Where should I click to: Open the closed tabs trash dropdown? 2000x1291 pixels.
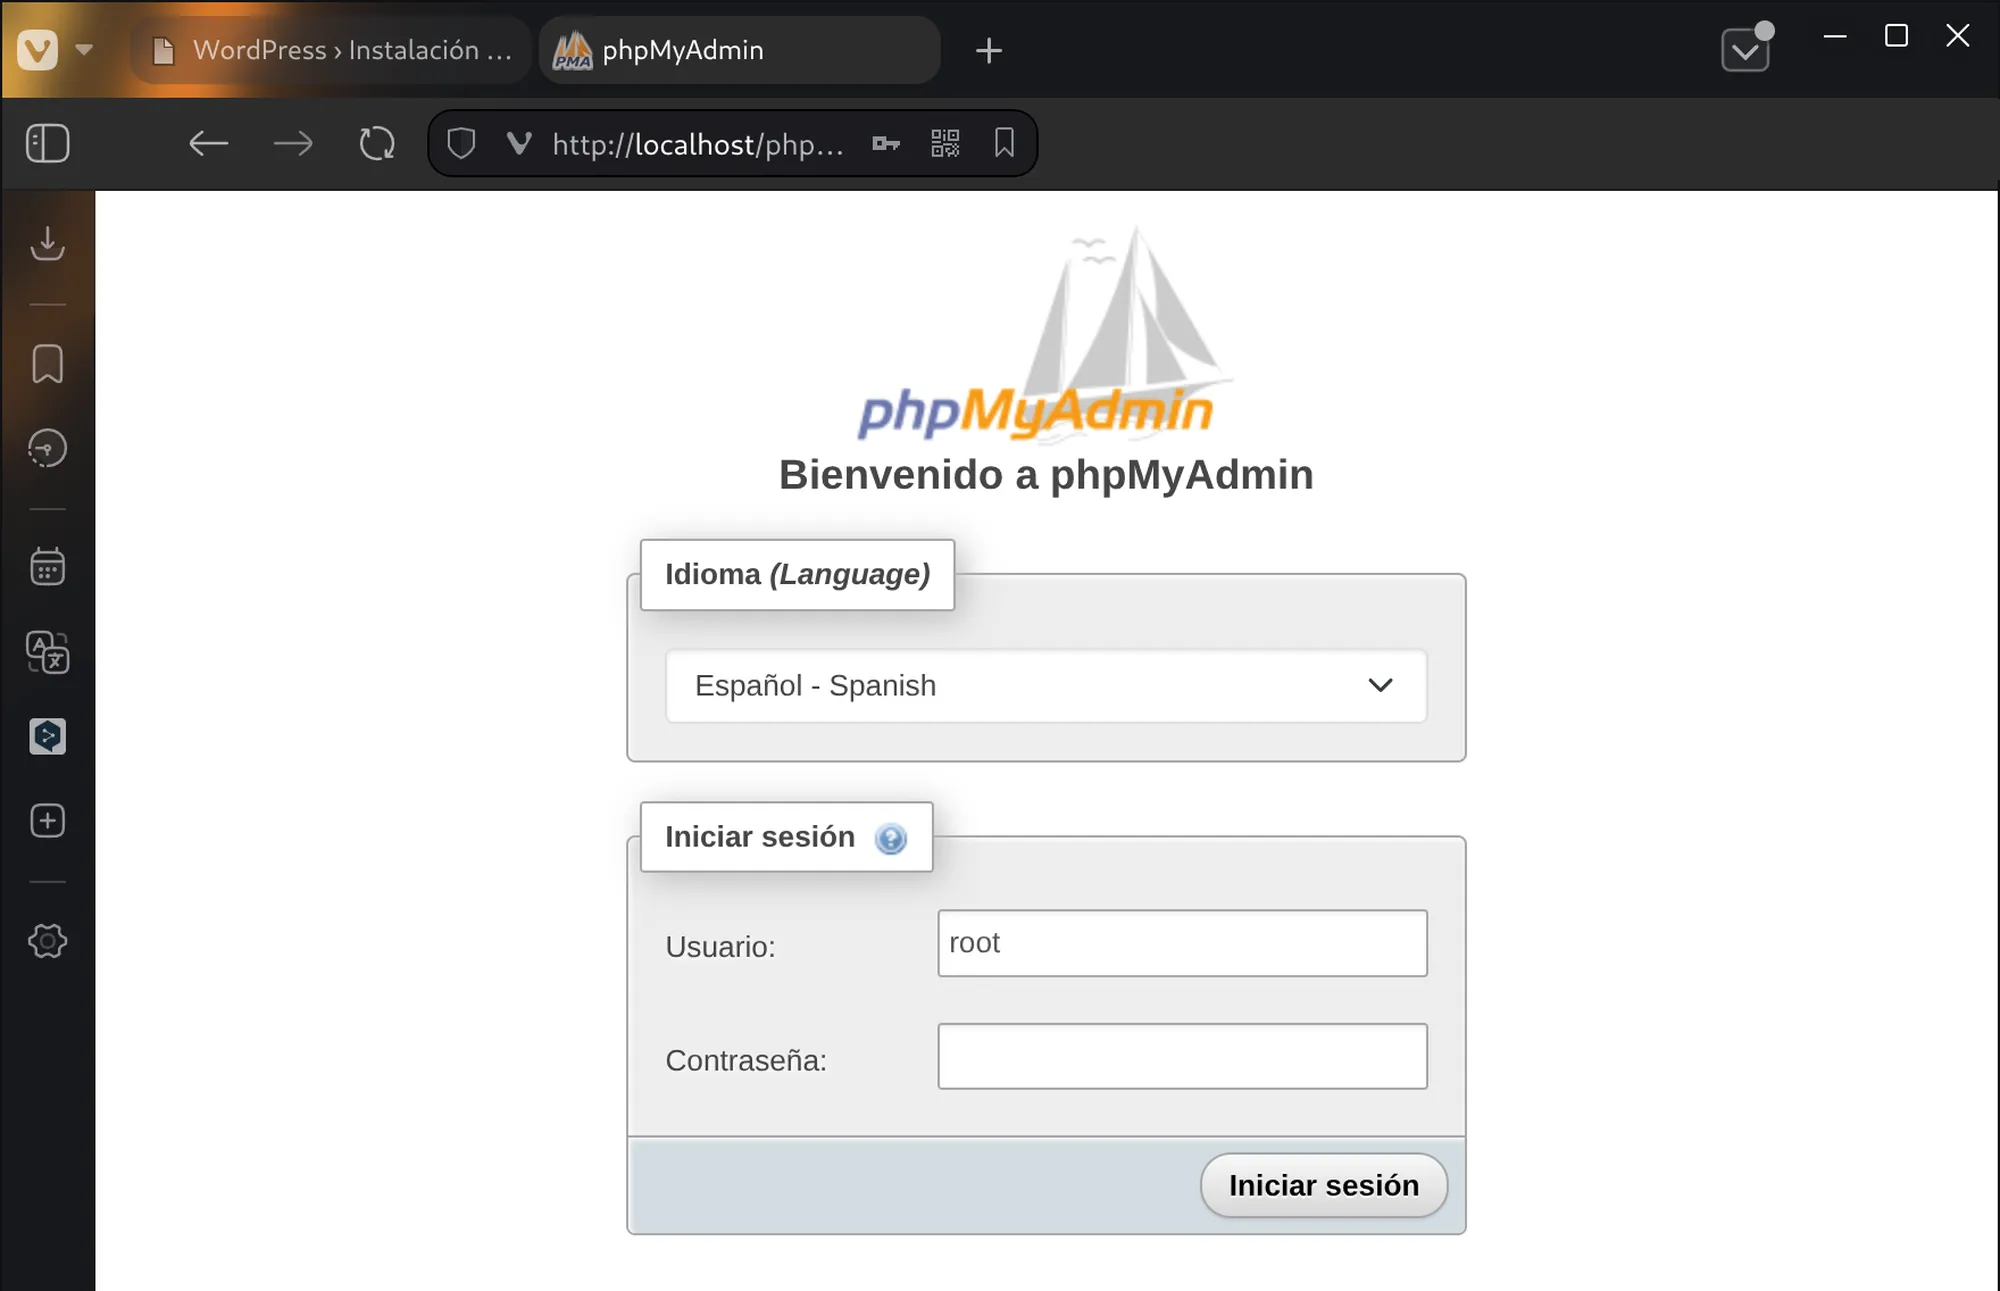click(x=1745, y=50)
